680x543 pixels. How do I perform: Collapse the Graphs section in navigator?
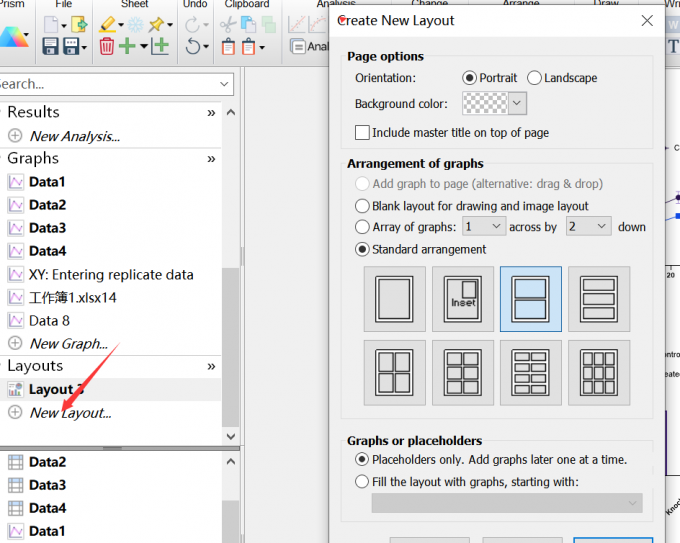tap(211, 159)
